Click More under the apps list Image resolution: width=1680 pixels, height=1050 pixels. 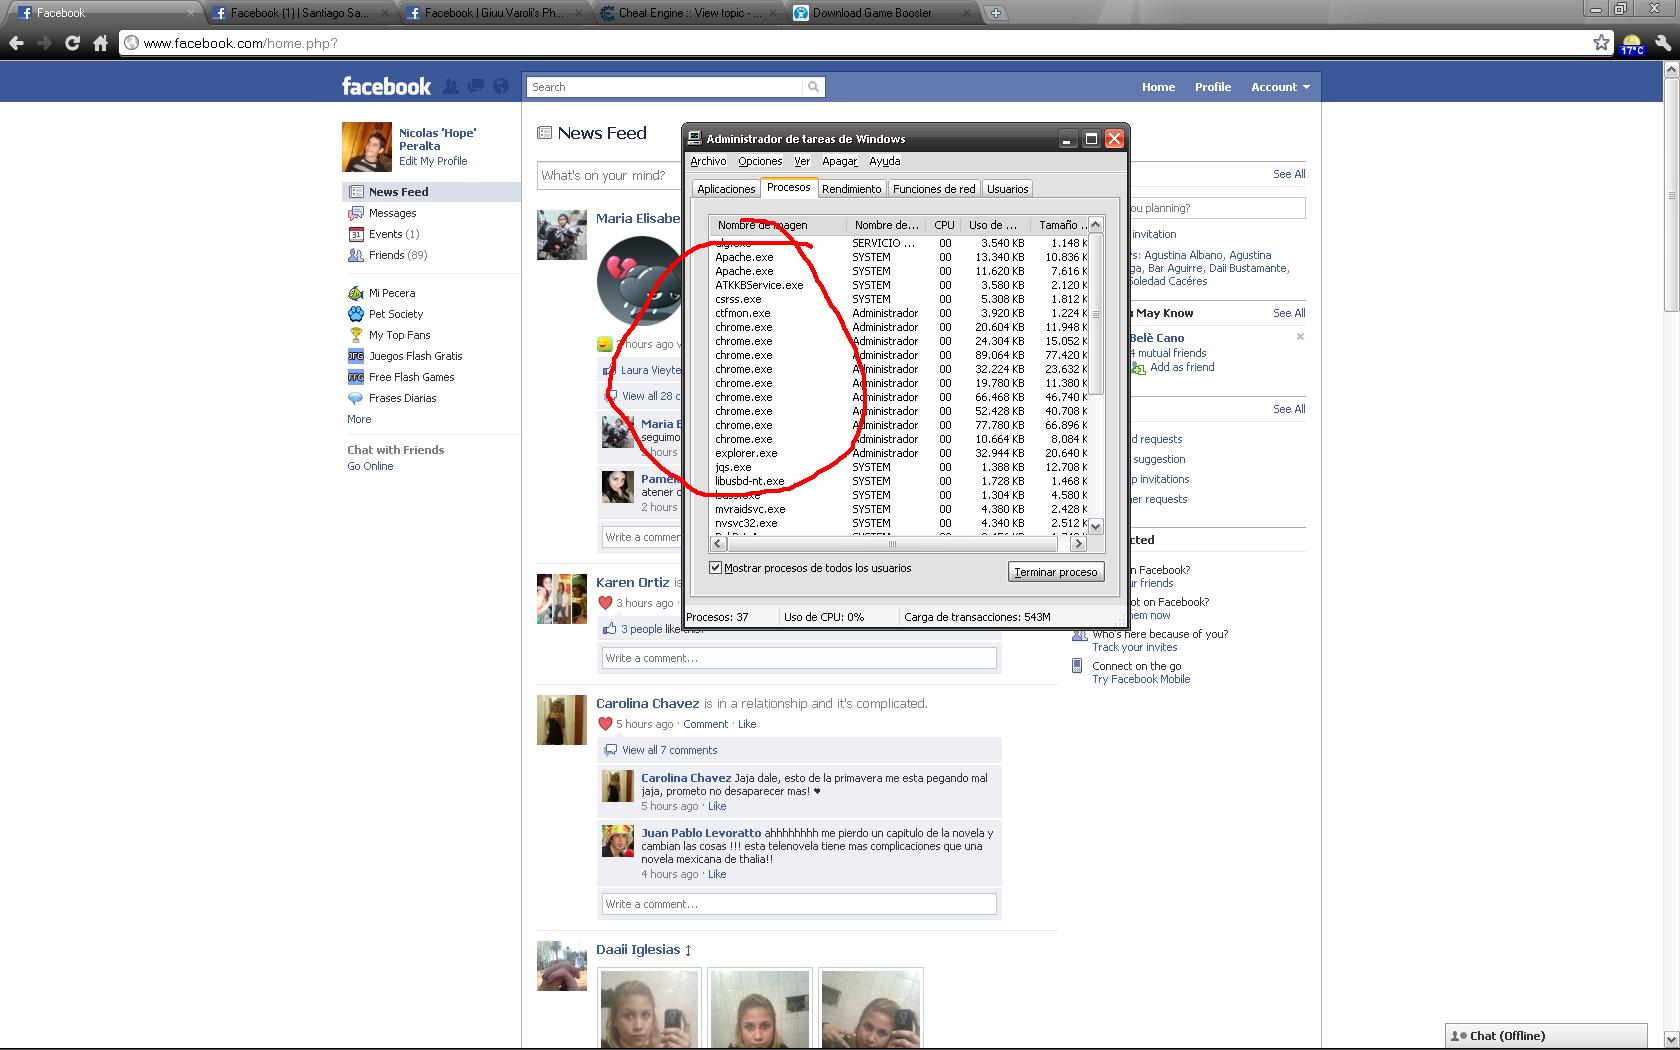[359, 419]
